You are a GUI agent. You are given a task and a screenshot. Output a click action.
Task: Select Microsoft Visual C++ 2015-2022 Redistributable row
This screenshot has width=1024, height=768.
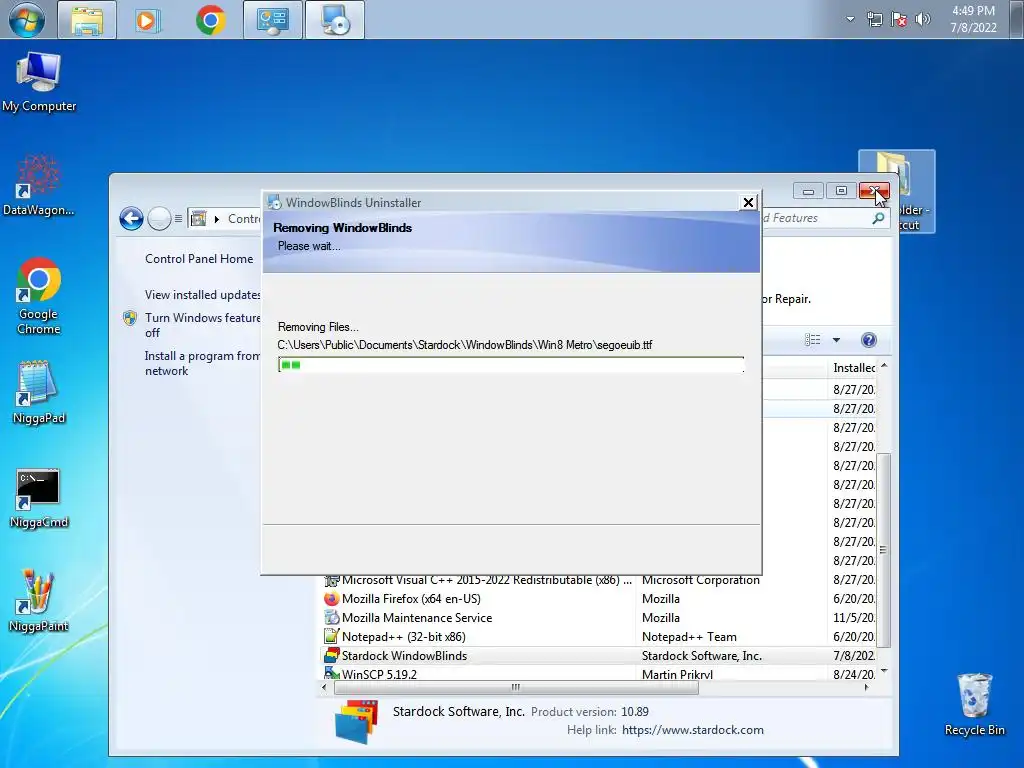click(x=600, y=580)
